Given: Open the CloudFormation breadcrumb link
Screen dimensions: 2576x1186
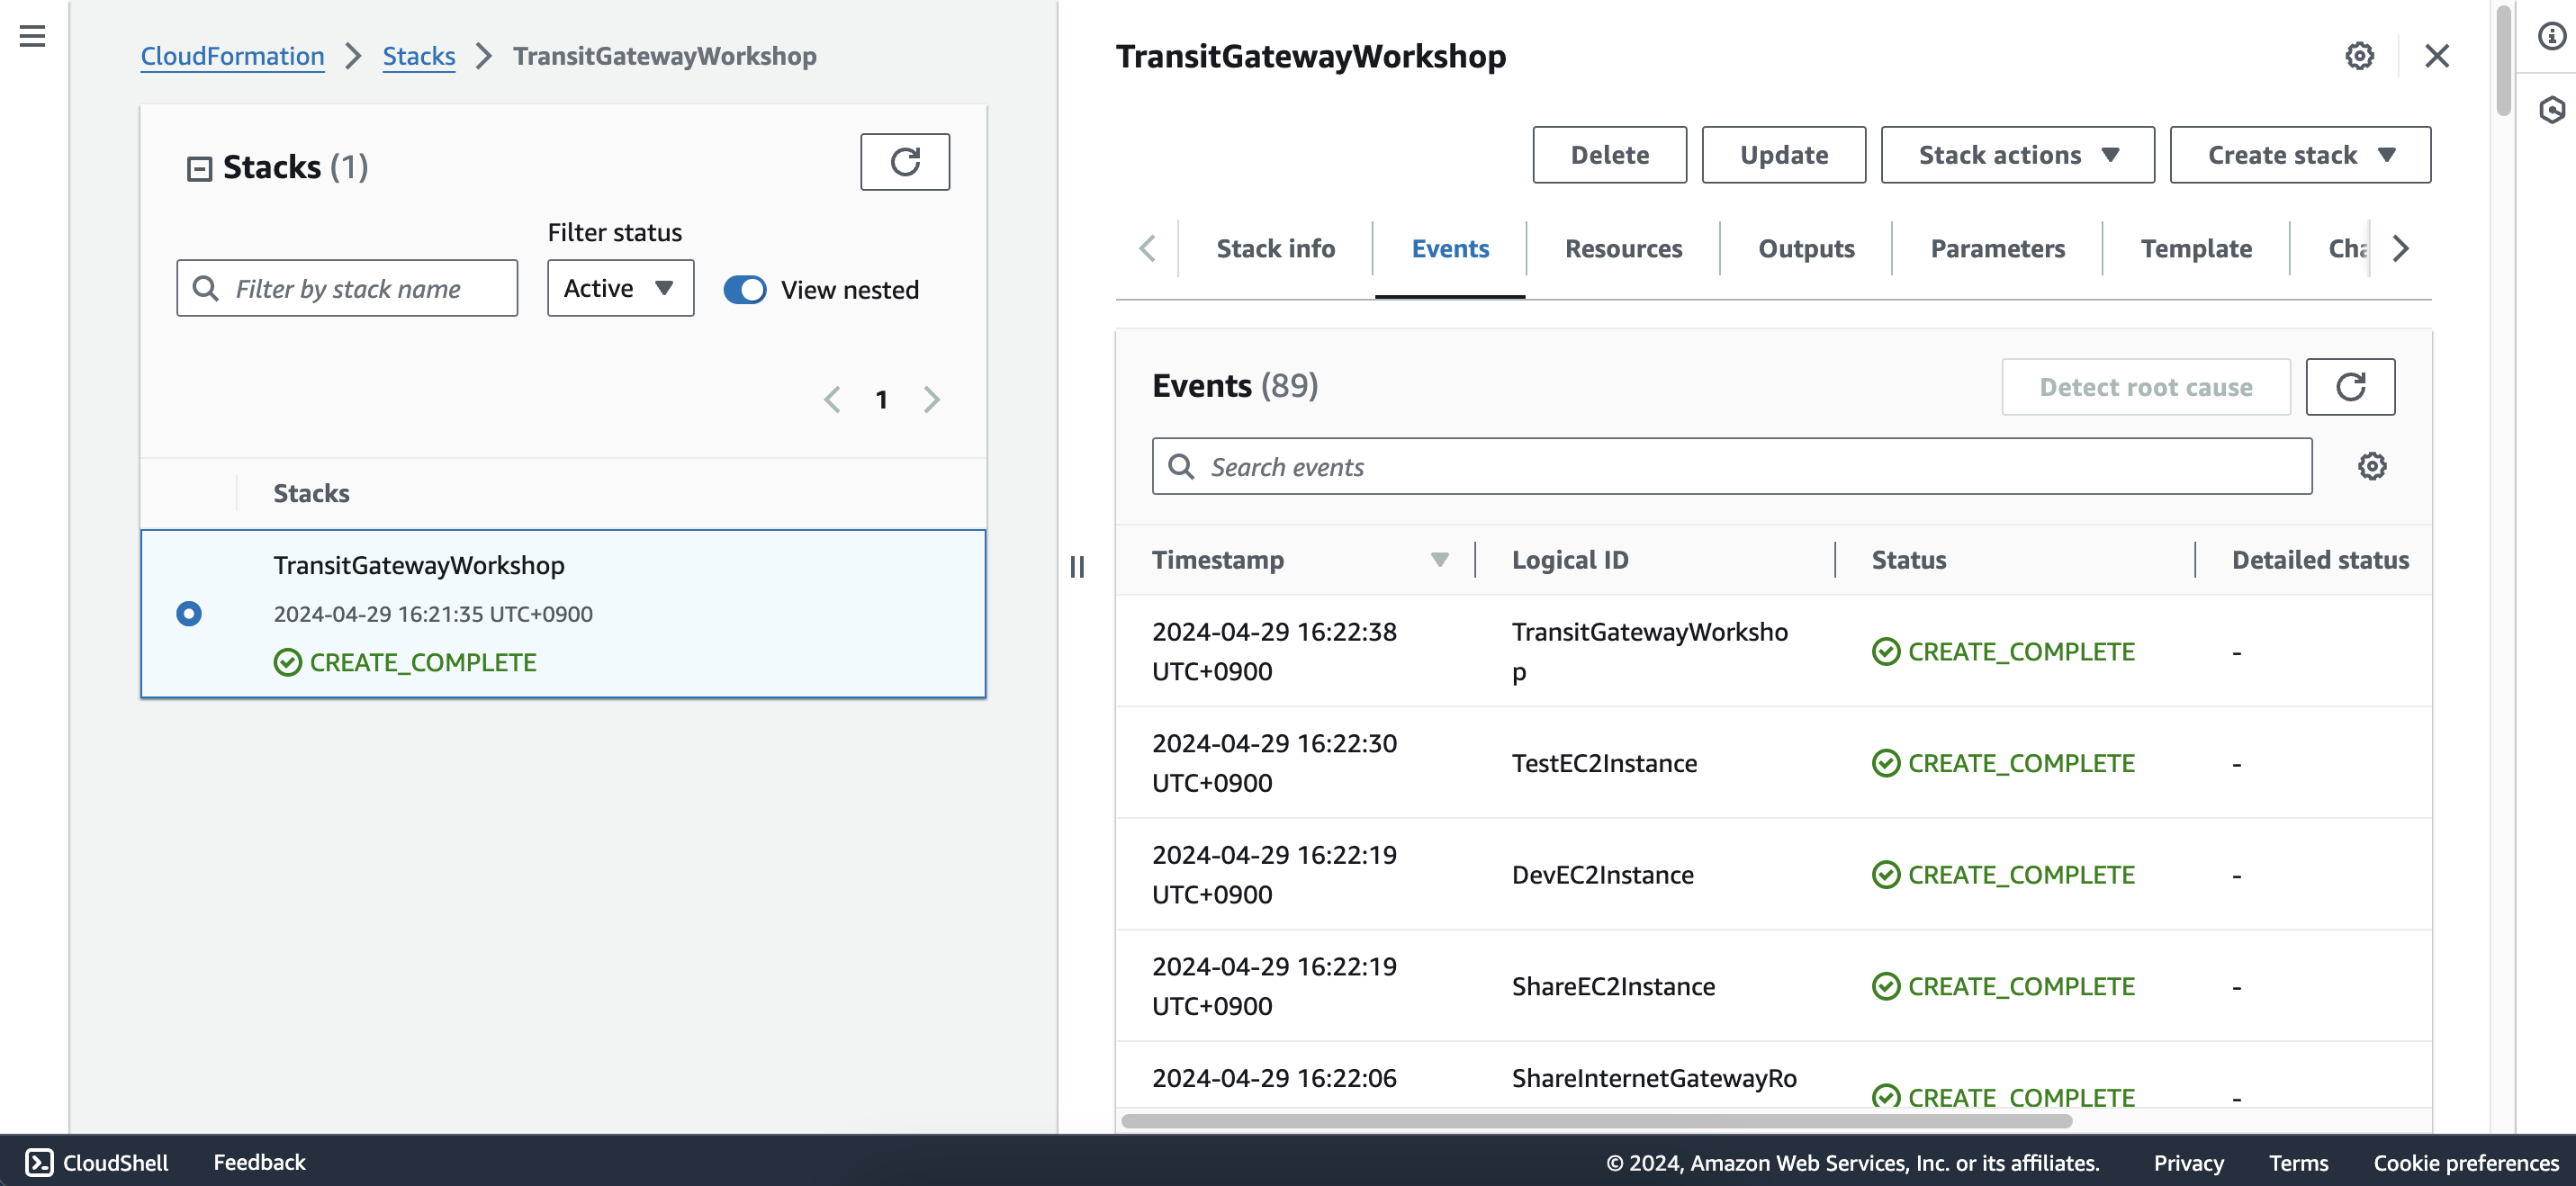Looking at the screenshot, I should [x=232, y=56].
